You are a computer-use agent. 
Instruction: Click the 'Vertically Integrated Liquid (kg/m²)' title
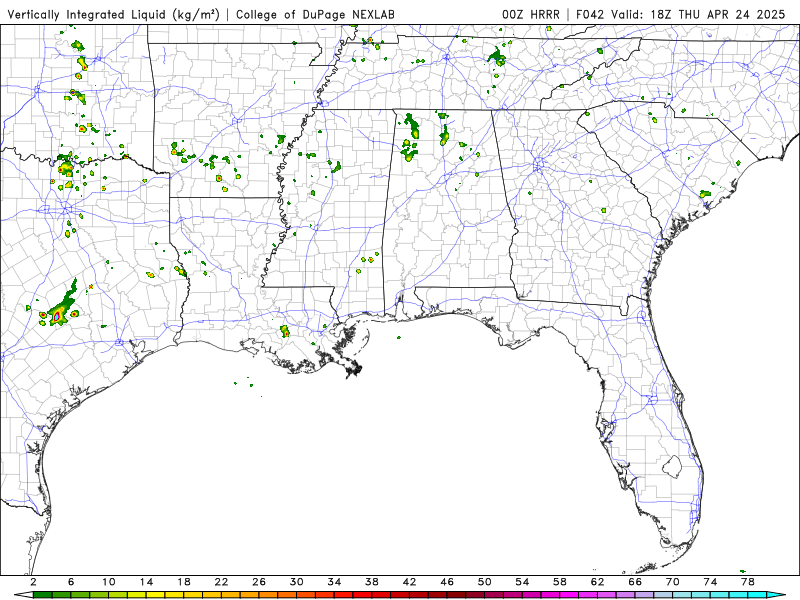(x=113, y=15)
